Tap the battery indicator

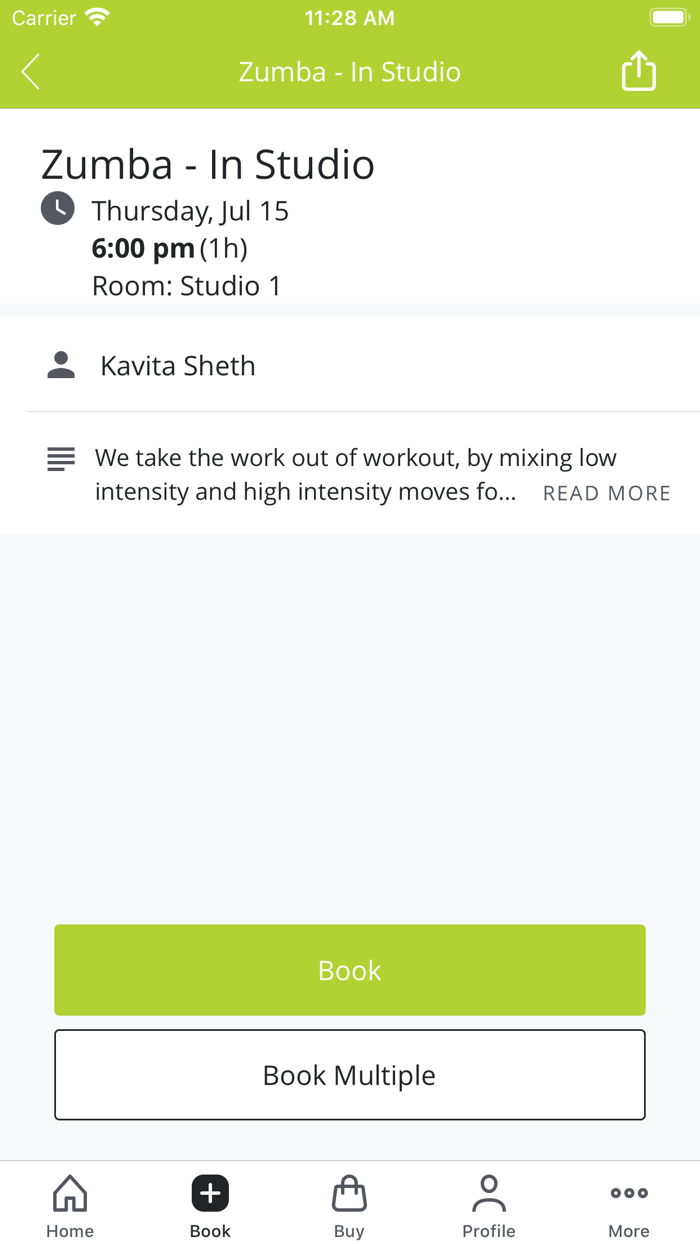[x=668, y=16]
